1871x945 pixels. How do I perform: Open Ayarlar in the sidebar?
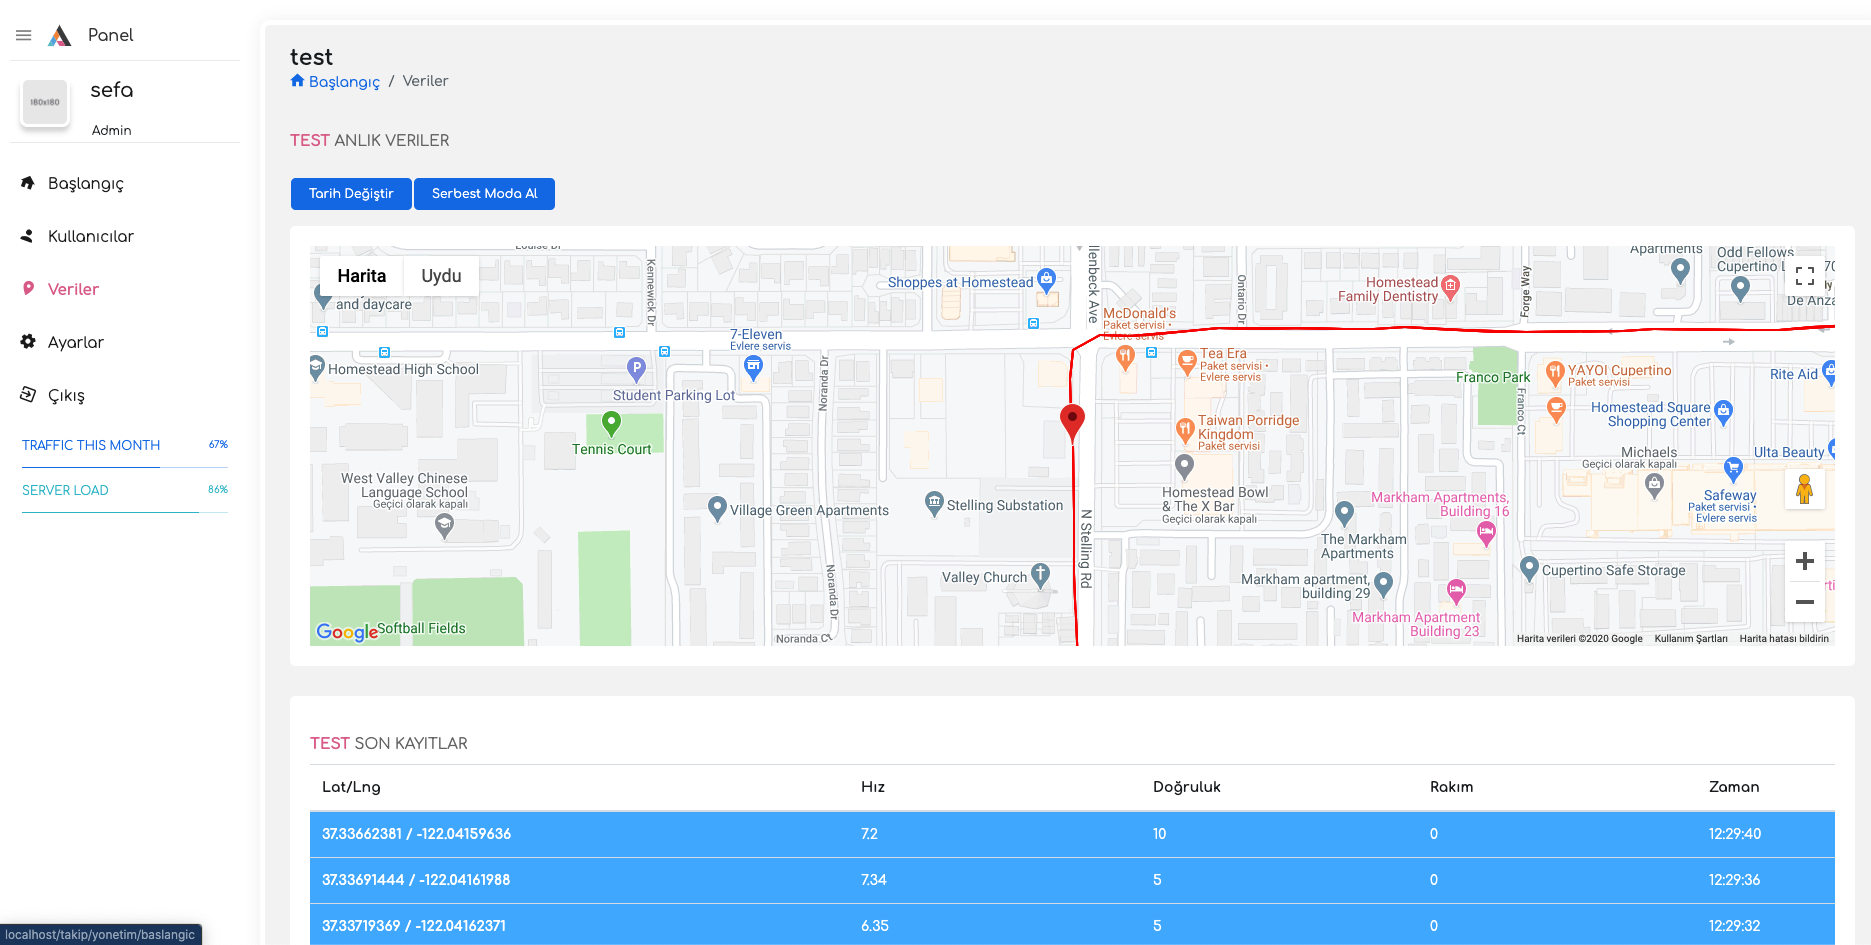click(x=76, y=343)
